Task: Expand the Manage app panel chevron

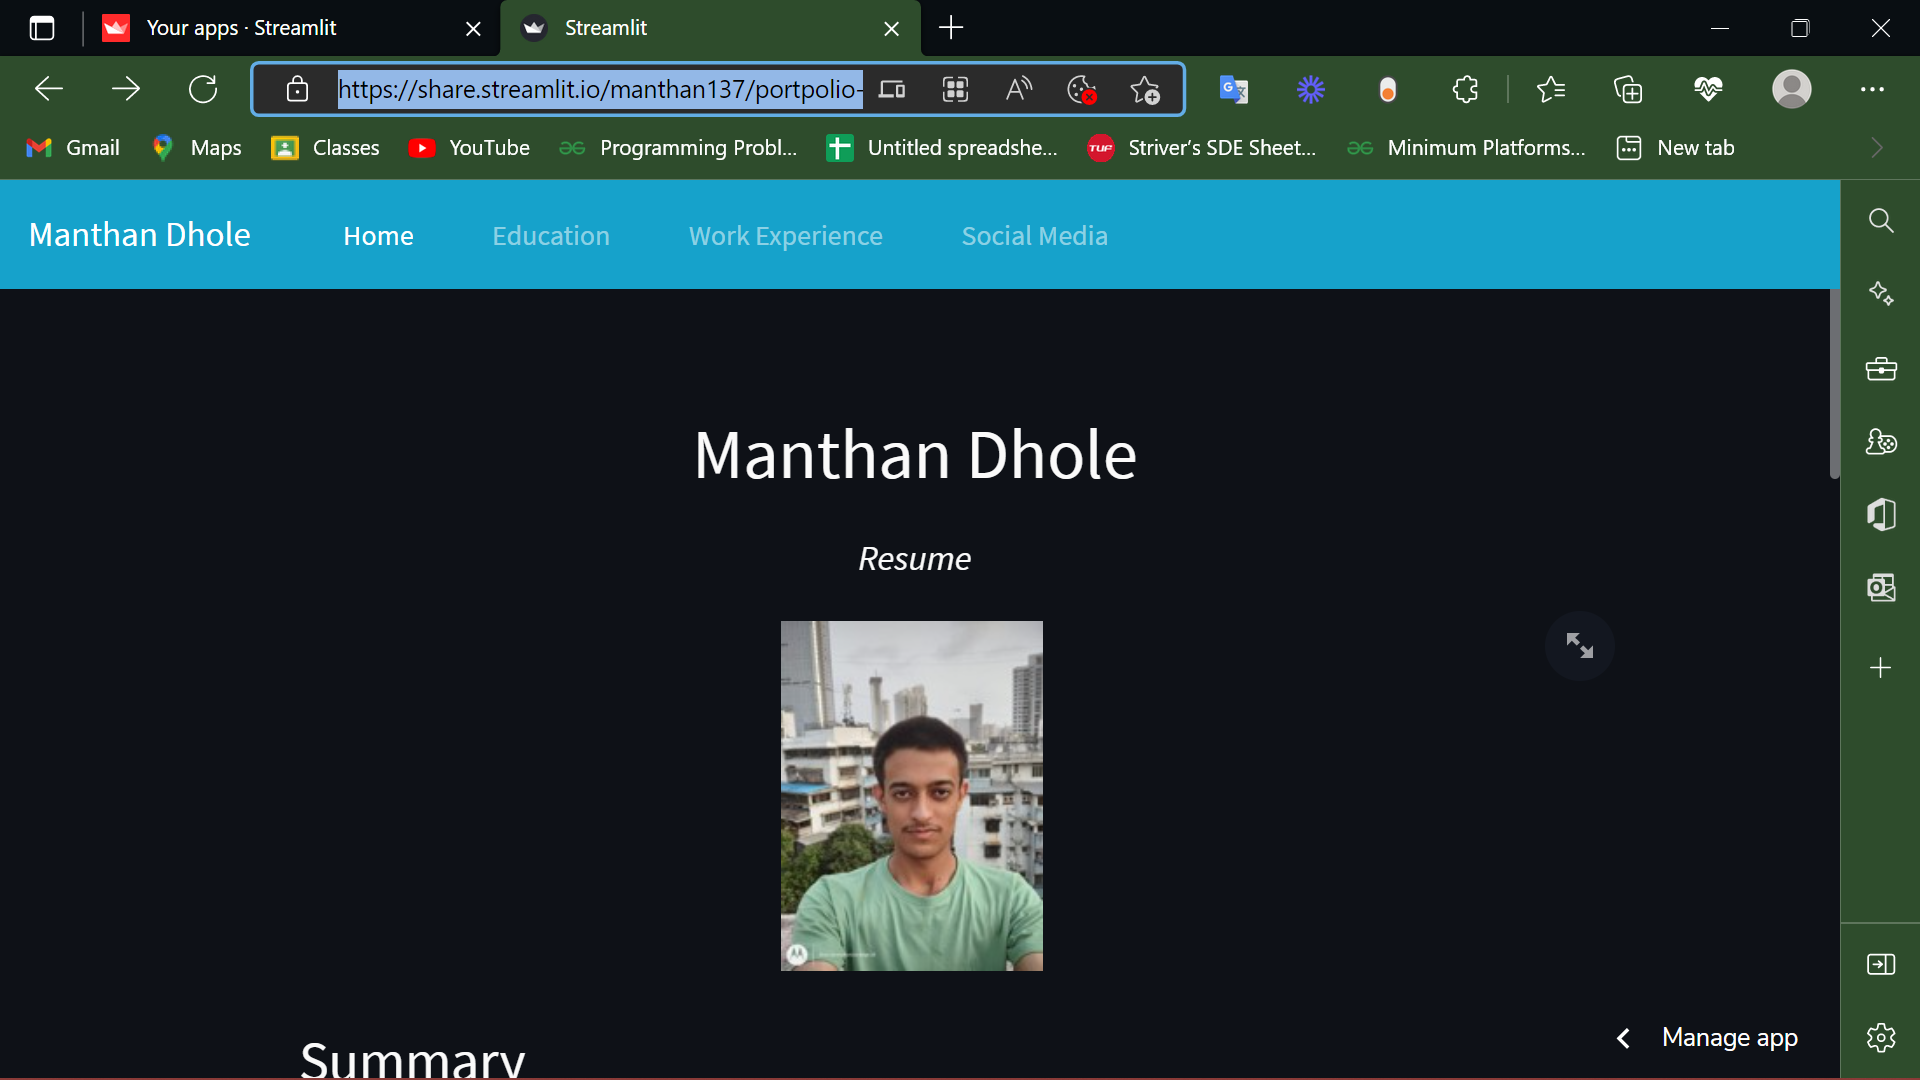Action: click(x=1623, y=1038)
